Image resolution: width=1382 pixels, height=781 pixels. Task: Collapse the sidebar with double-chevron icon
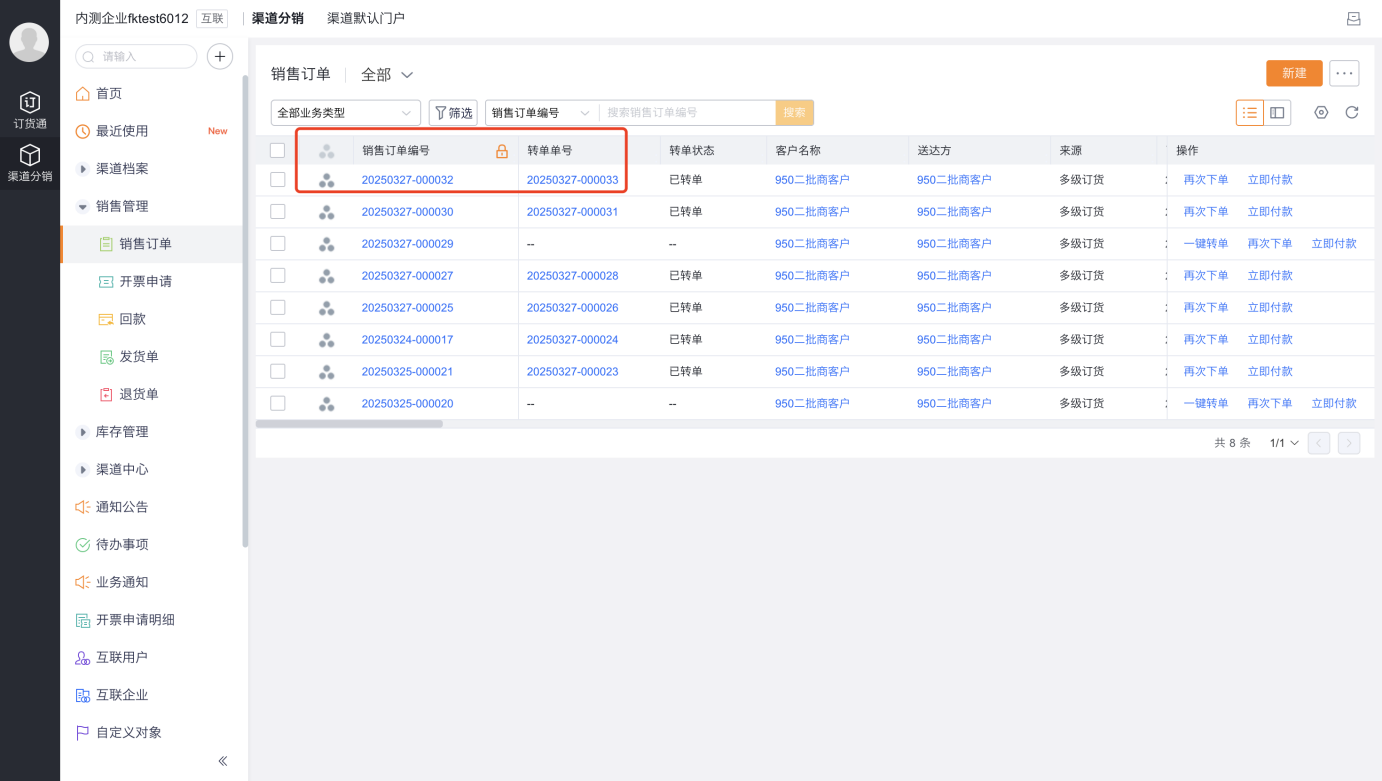tap(223, 761)
